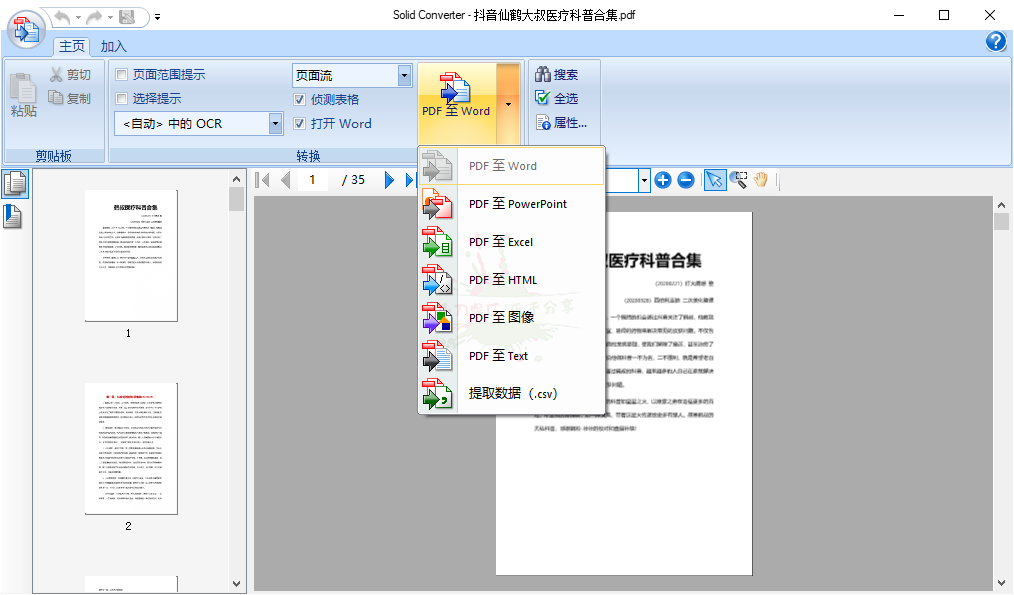Redo the action in quick access toolbar
The width and height of the screenshot is (1014, 595).
(x=94, y=17)
